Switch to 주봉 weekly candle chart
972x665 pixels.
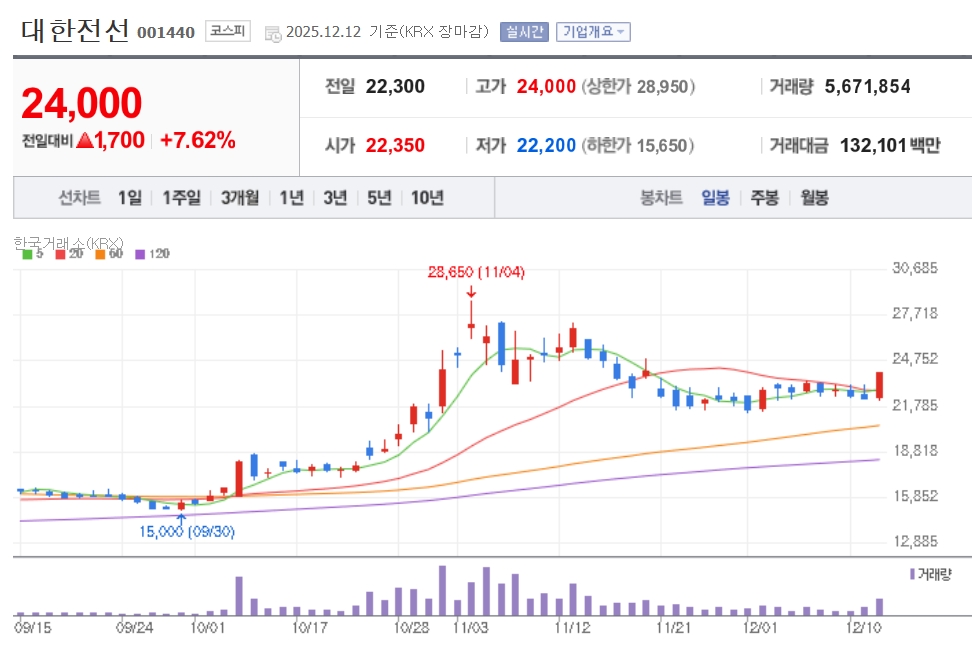click(764, 198)
